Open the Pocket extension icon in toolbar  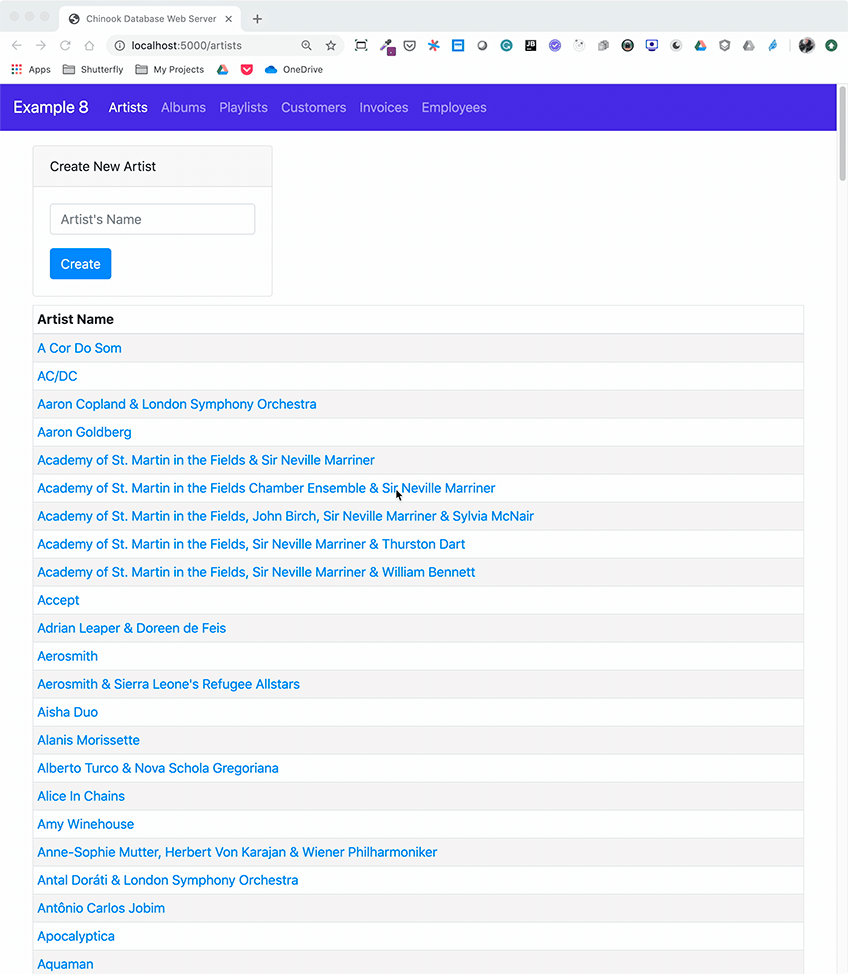(410, 46)
